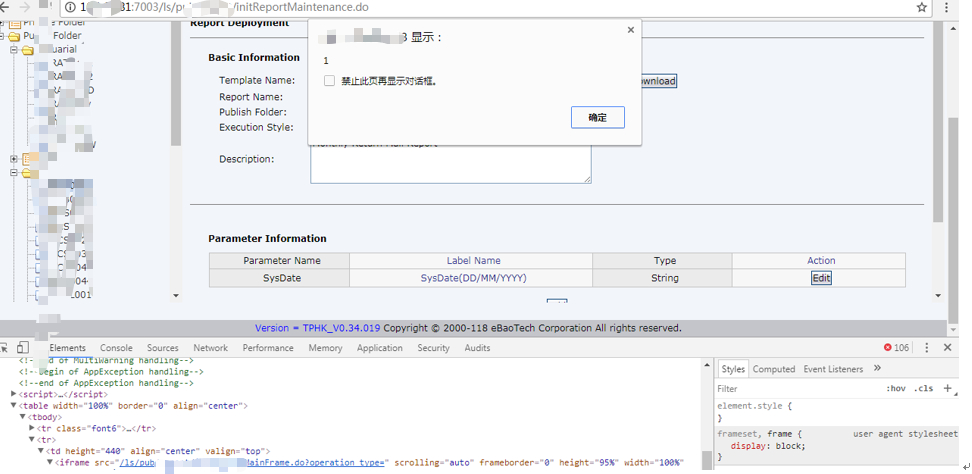Click the Version = TPHK_V0.34.019 footer text
Image resolution: width=972 pixels, height=474 pixels.
pos(317,328)
